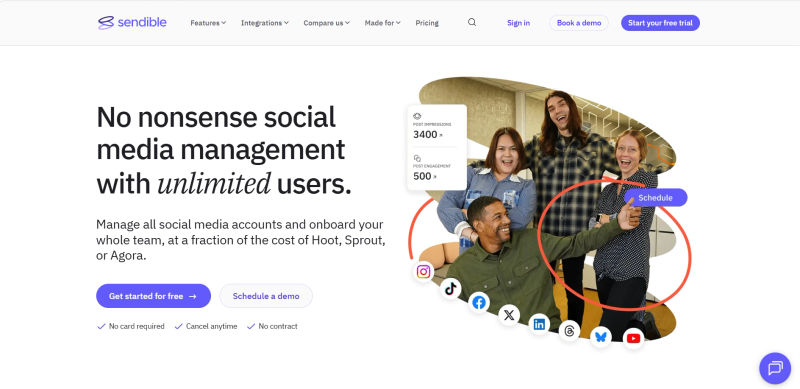800x389 pixels.
Task: Select the YouTube icon
Action: pyautogui.click(x=633, y=338)
